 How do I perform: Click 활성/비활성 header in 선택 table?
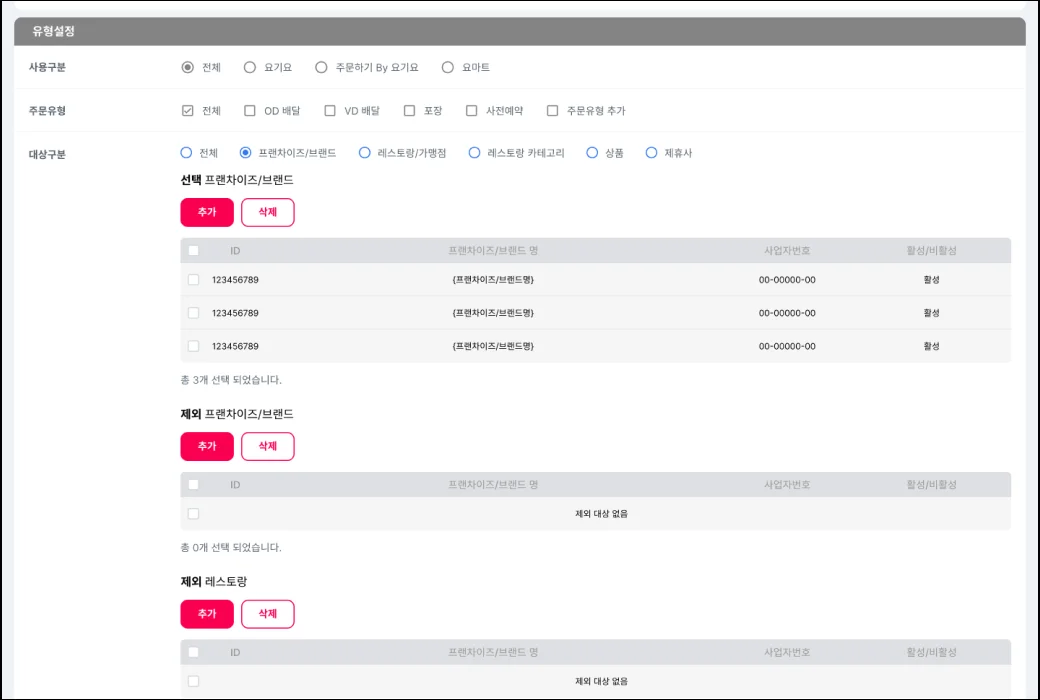[931, 251]
